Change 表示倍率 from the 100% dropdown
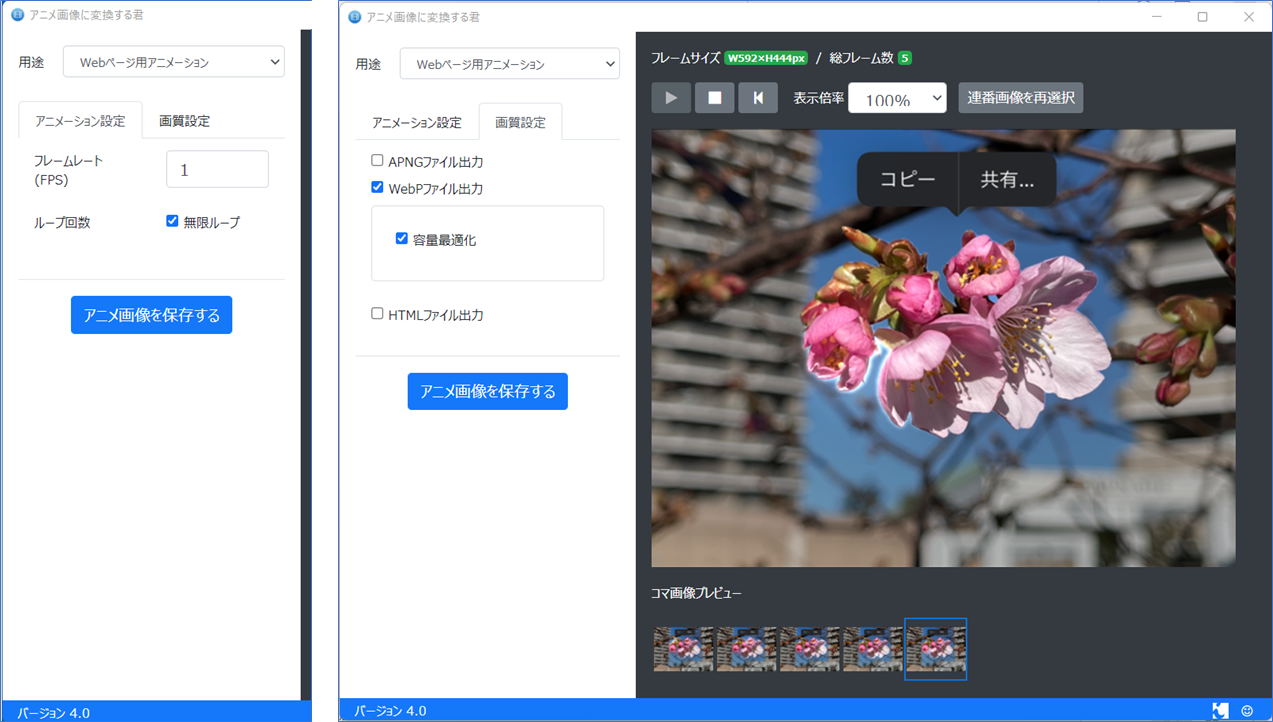Image resolution: width=1273 pixels, height=722 pixels. pyautogui.click(x=896, y=97)
